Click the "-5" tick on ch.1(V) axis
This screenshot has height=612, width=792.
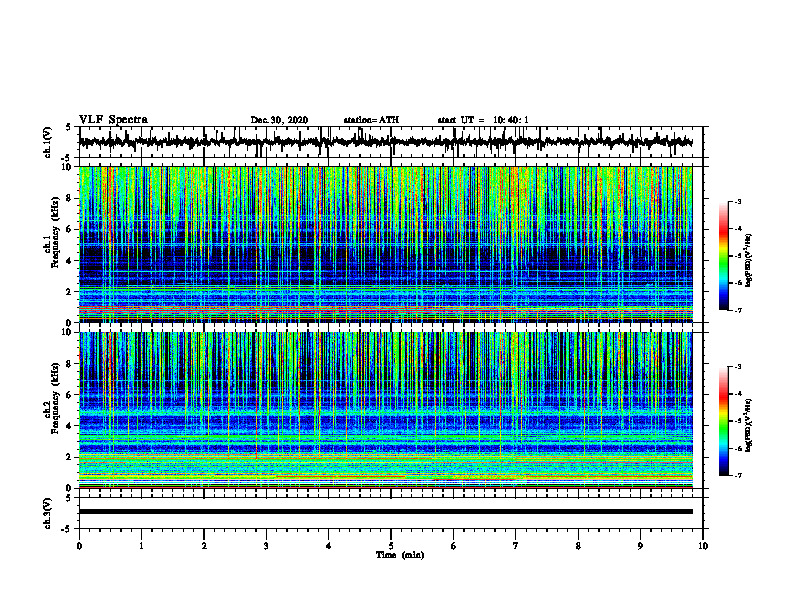click(x=67, y=158)
